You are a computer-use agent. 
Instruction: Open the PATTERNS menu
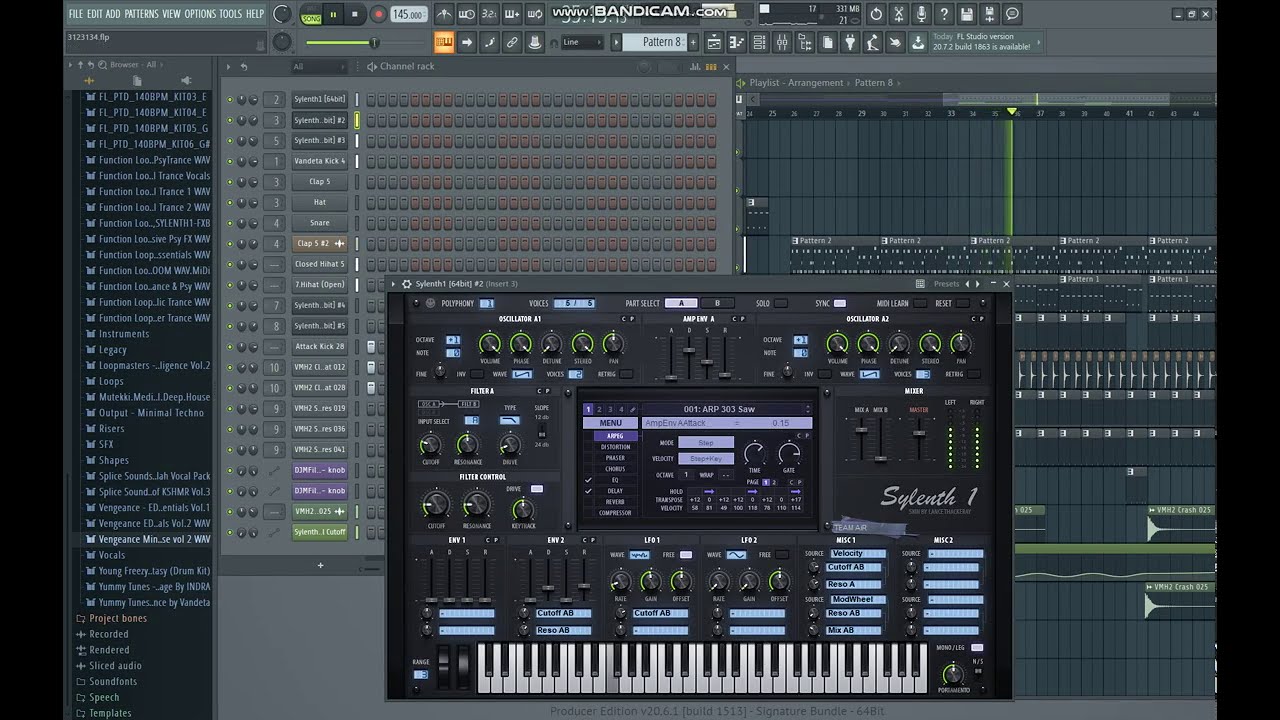click(x=142, y=14)
